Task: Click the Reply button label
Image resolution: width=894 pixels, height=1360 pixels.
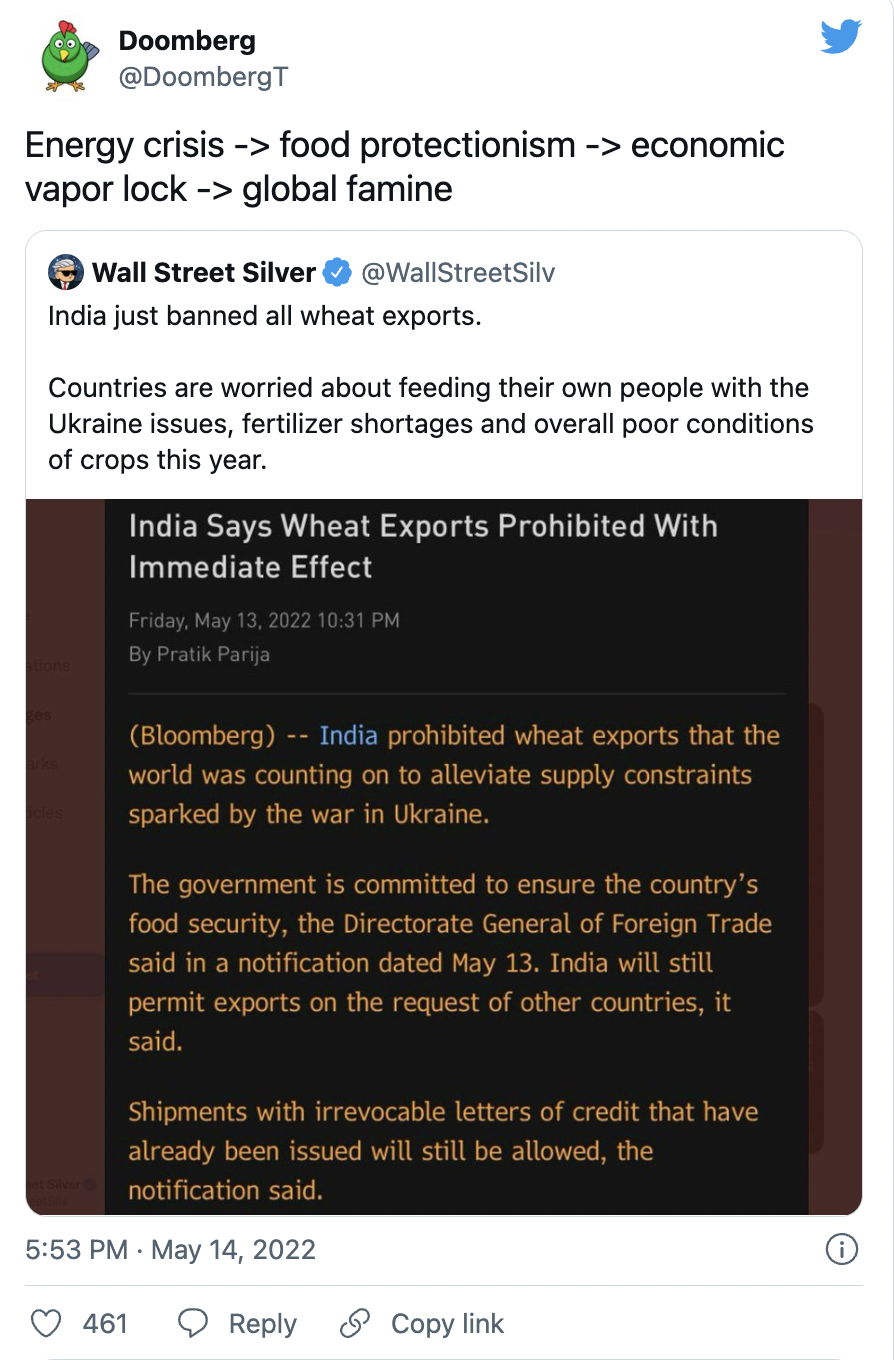Action: click(263, 1324)
